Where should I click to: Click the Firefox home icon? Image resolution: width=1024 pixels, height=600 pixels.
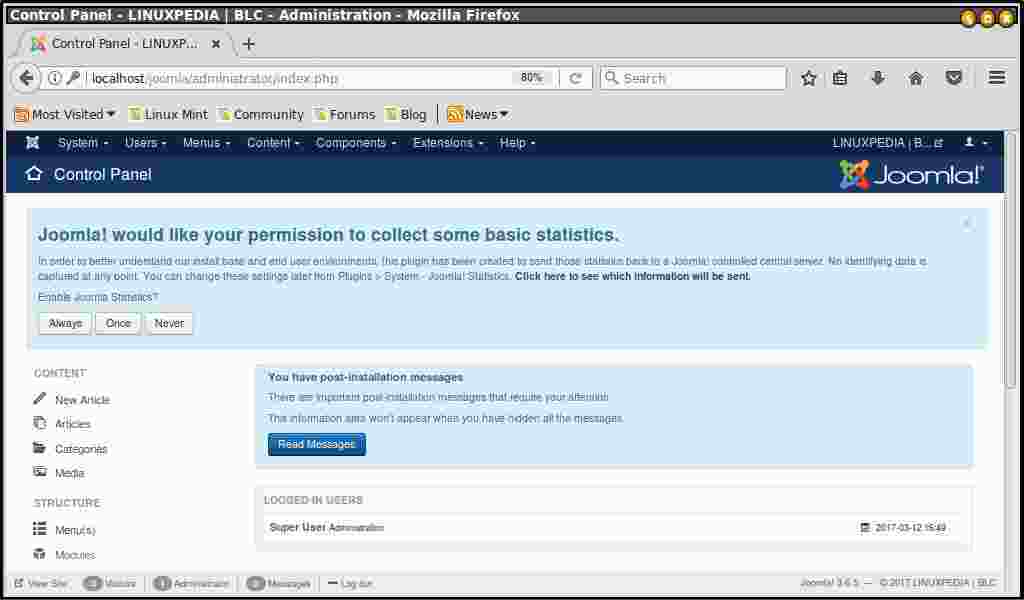point(915,77)
